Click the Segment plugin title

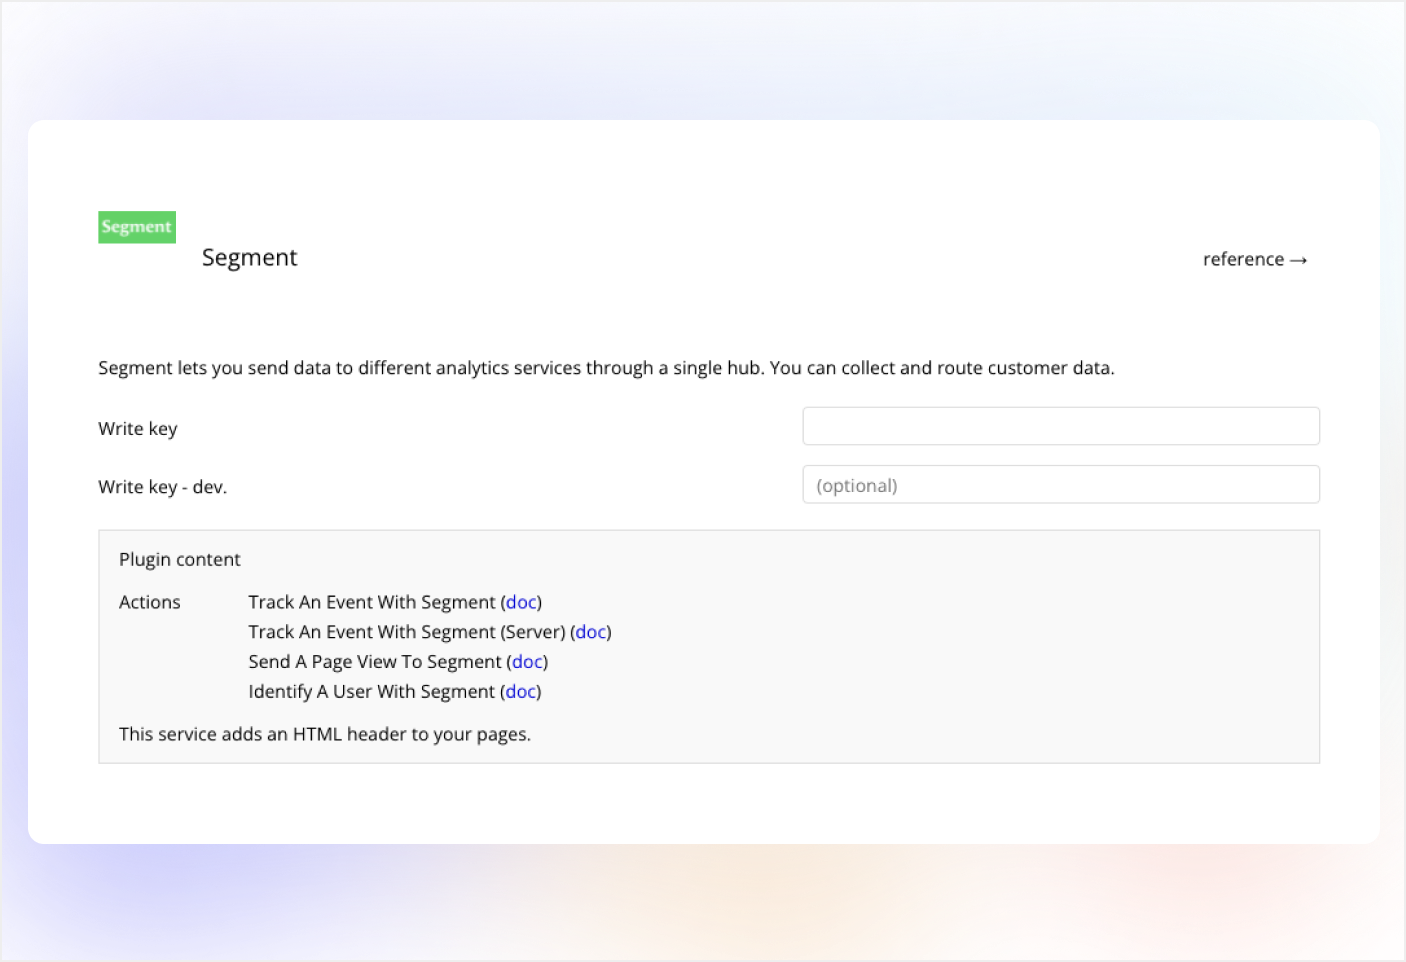point(249,258)
